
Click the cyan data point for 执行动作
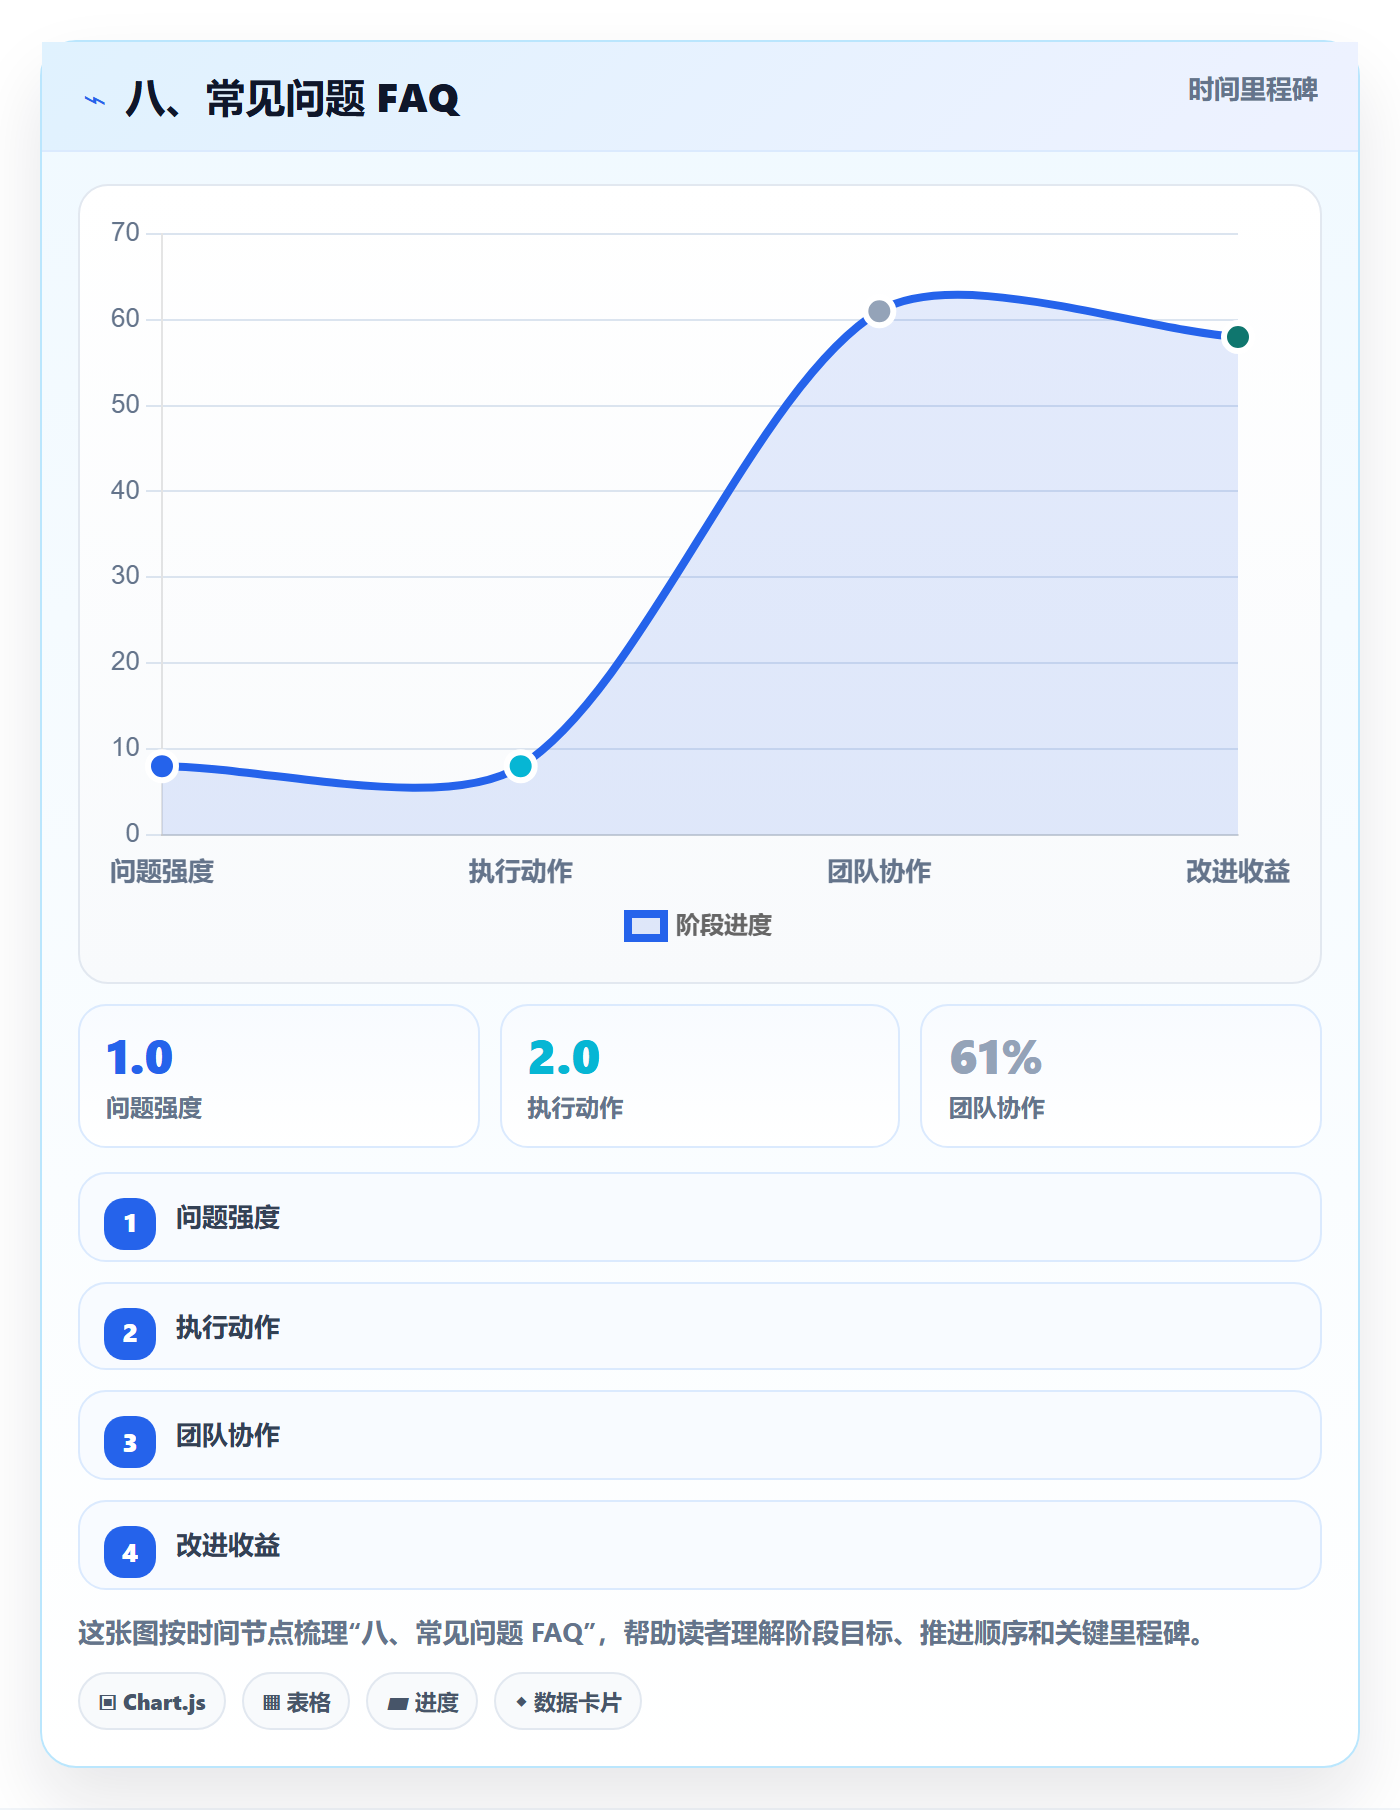click(x=520, y=767)
